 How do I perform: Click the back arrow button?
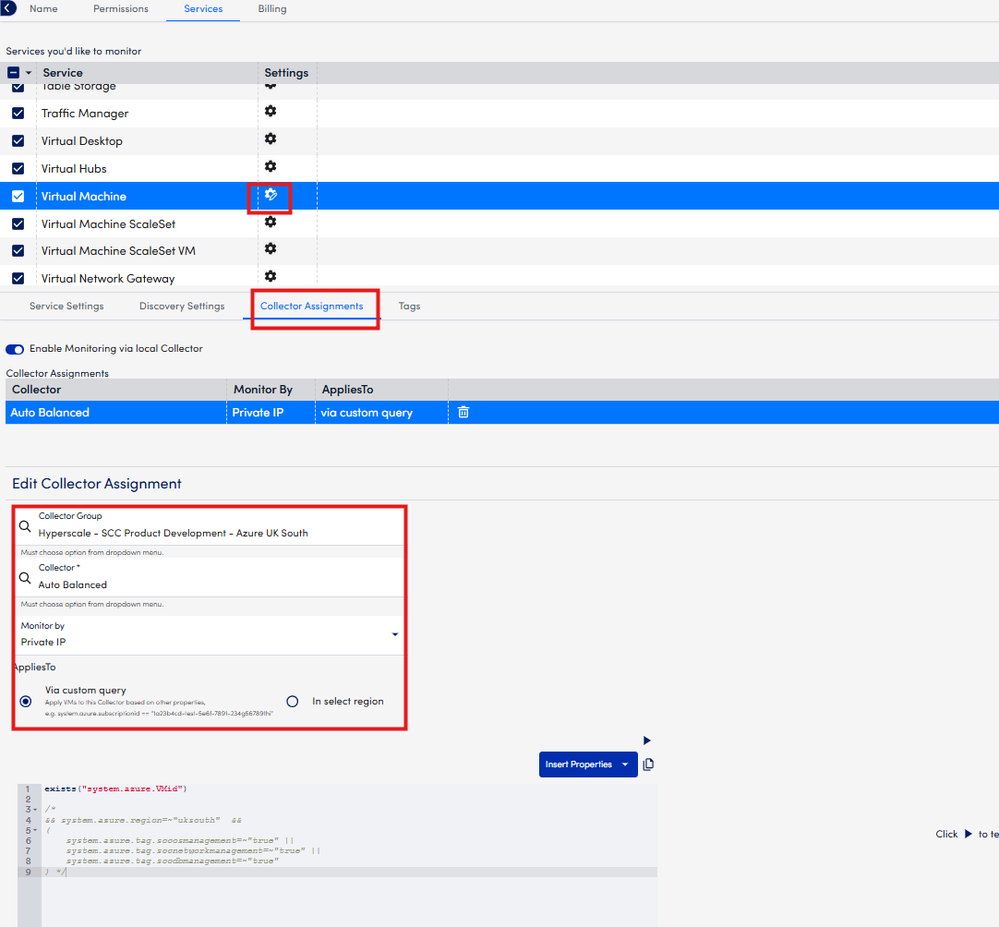pos(9,8)
